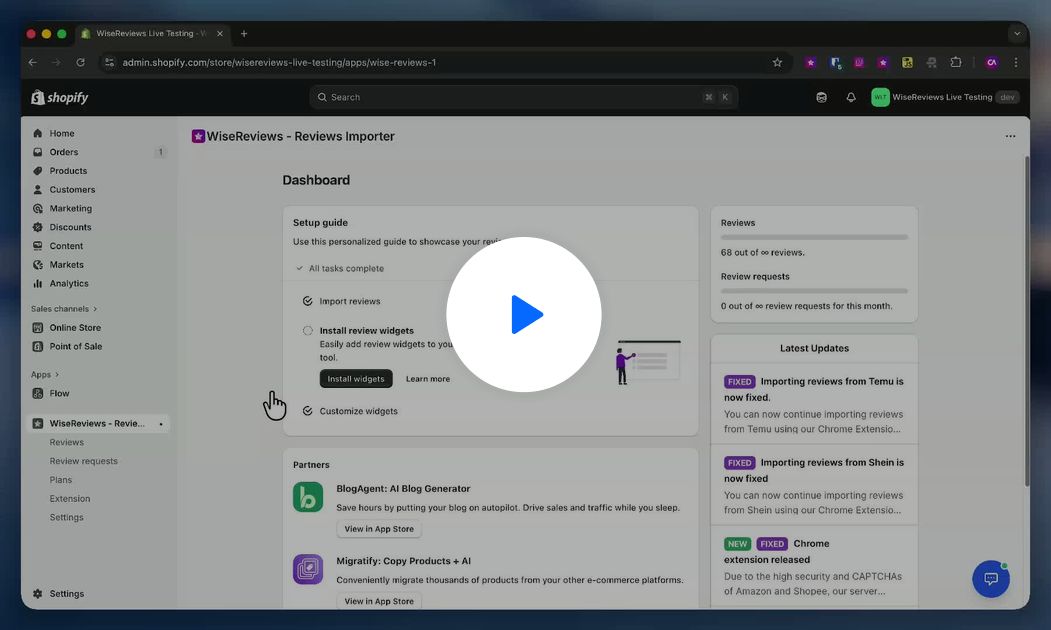Click the Content sidebar icon
This screenshot has height=630, width=1051.
(x=38, y=246)
